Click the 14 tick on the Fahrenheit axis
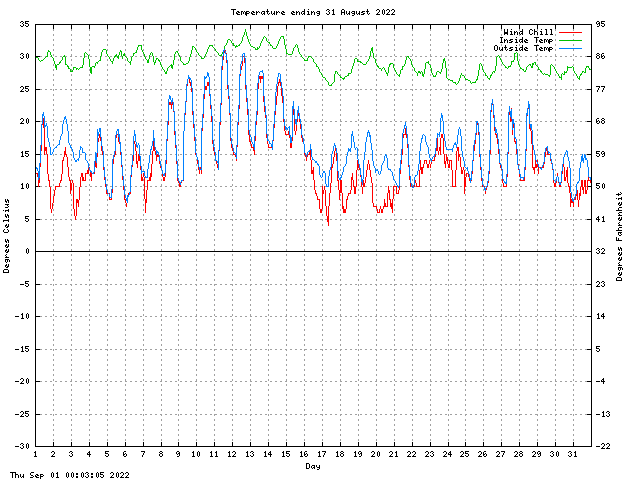Viewport: 640px width, 480px height. 600,316
